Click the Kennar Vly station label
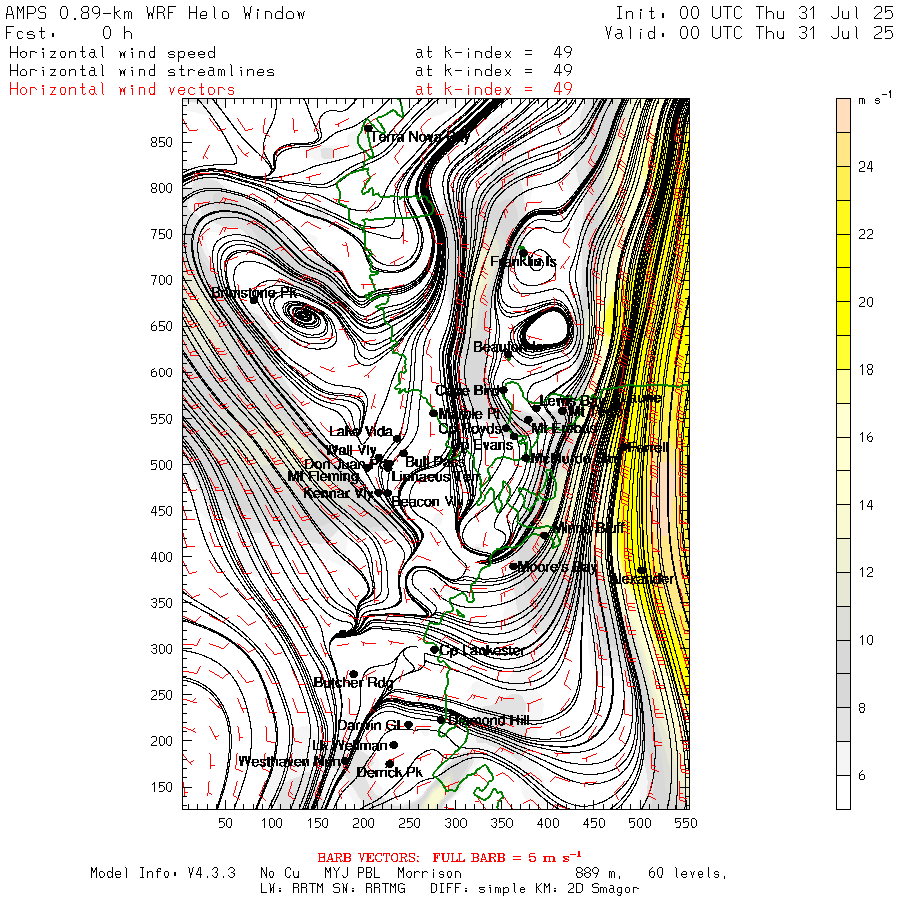900x900 pixels. coord(338,493)
